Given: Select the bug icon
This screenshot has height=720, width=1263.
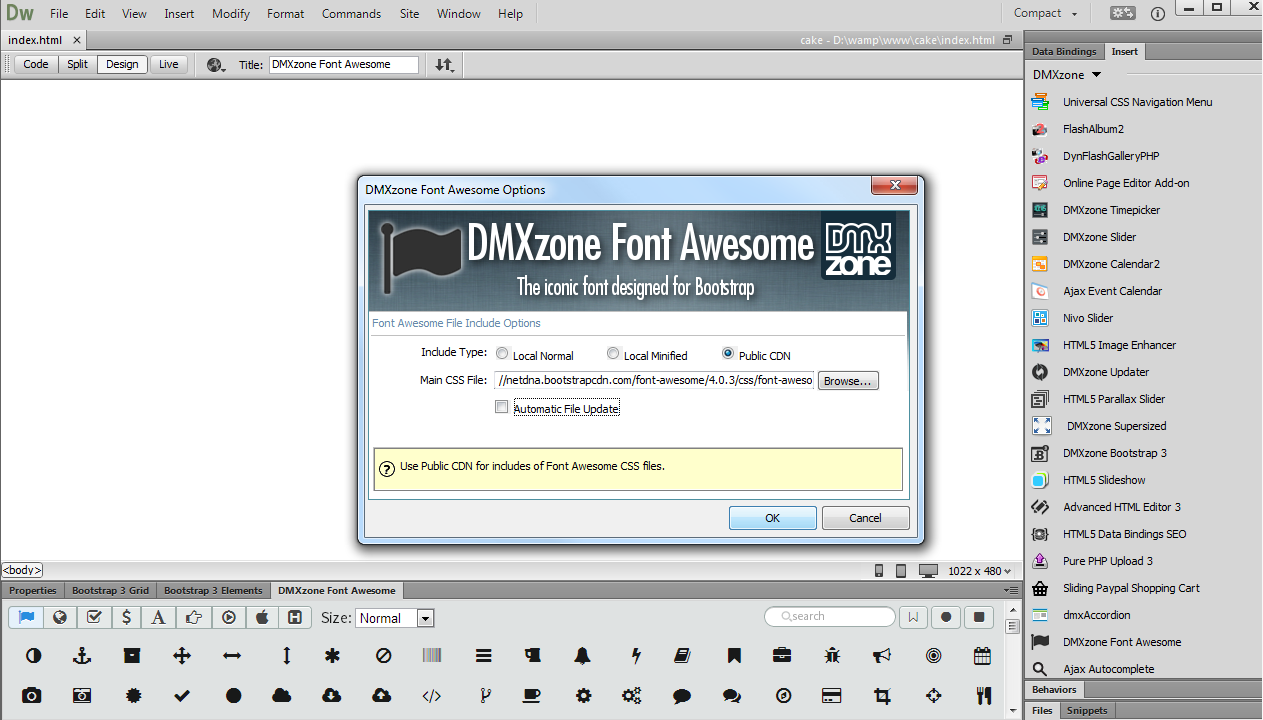Looking at the screenshot, I should tap(832, 656).
